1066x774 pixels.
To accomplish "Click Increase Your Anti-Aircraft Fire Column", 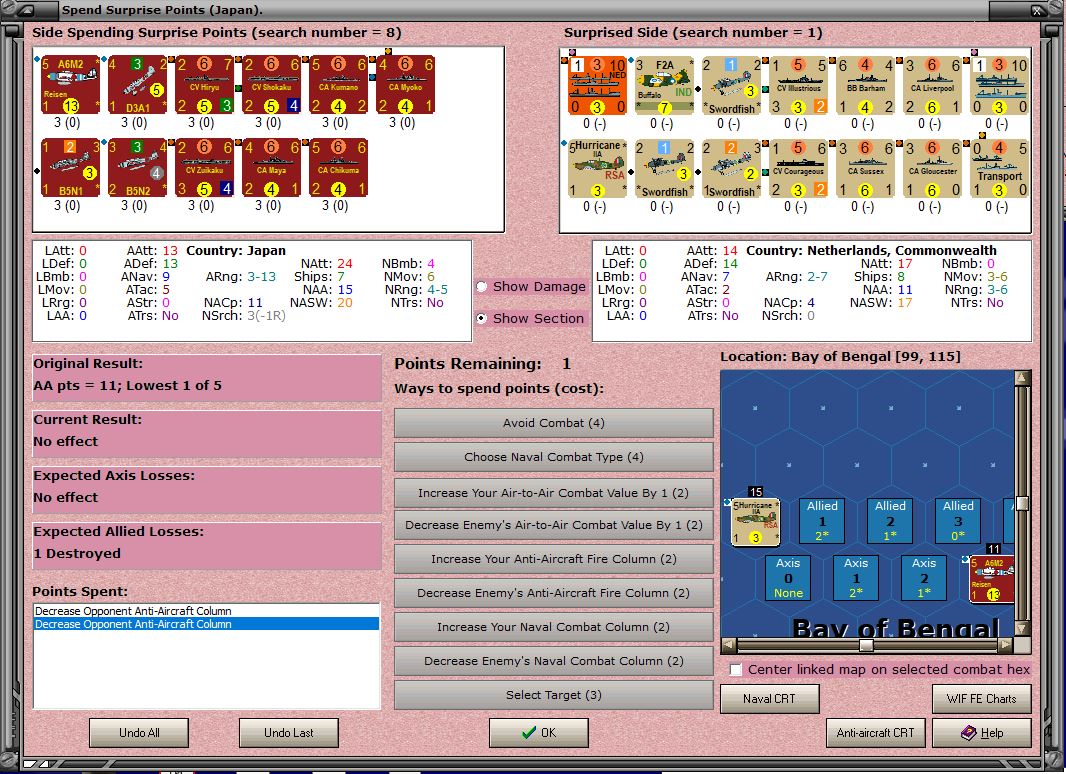I will coord(553,559).
